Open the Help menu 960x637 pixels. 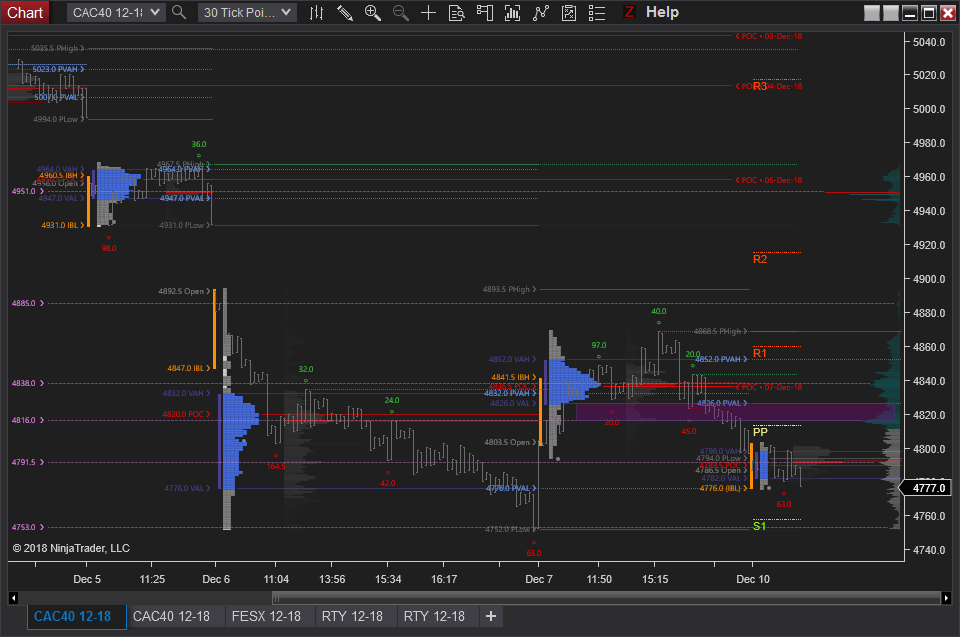pos(662,12)
